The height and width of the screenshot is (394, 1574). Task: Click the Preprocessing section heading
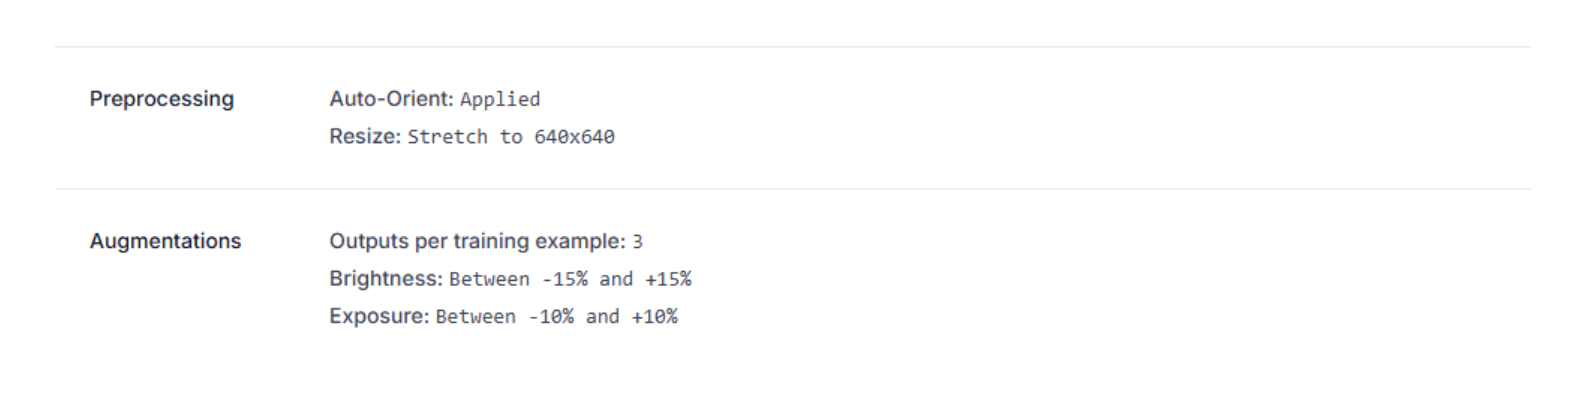point(162,99)
